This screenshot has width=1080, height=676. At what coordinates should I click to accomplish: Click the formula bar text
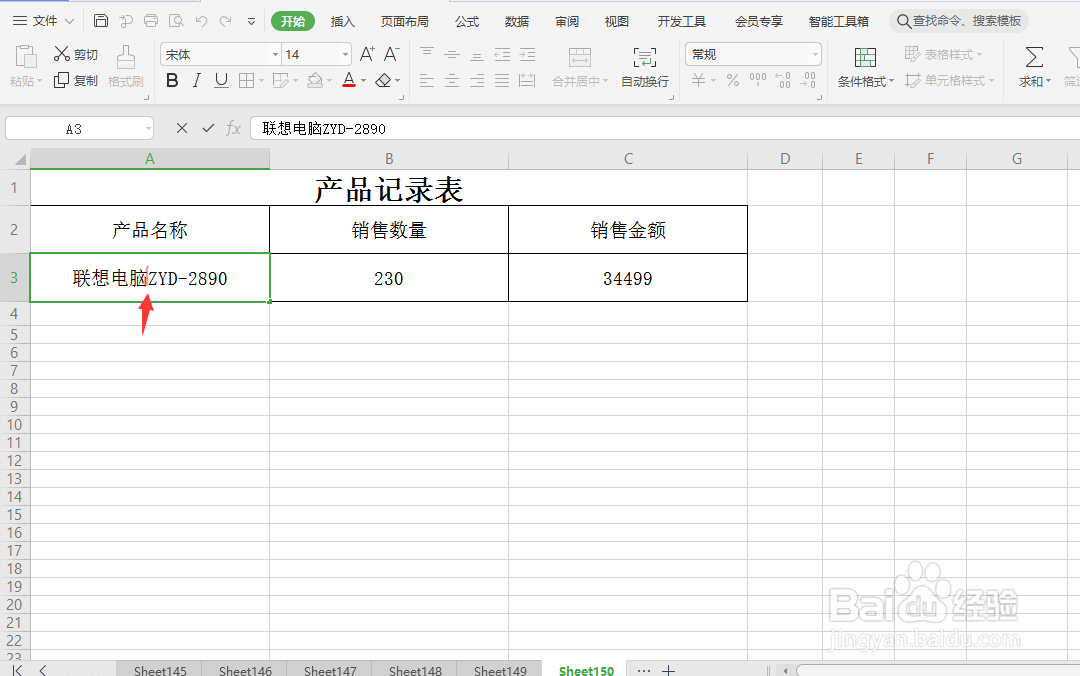324,129
